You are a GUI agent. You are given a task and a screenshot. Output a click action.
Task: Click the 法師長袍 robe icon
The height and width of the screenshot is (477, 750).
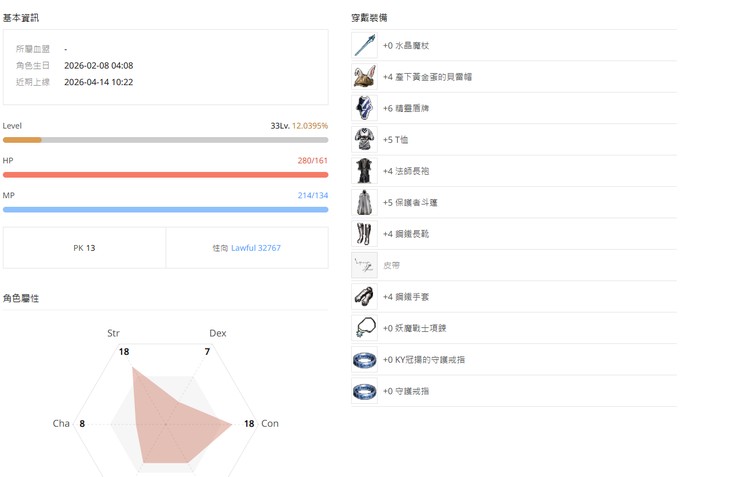pos(364,171)
